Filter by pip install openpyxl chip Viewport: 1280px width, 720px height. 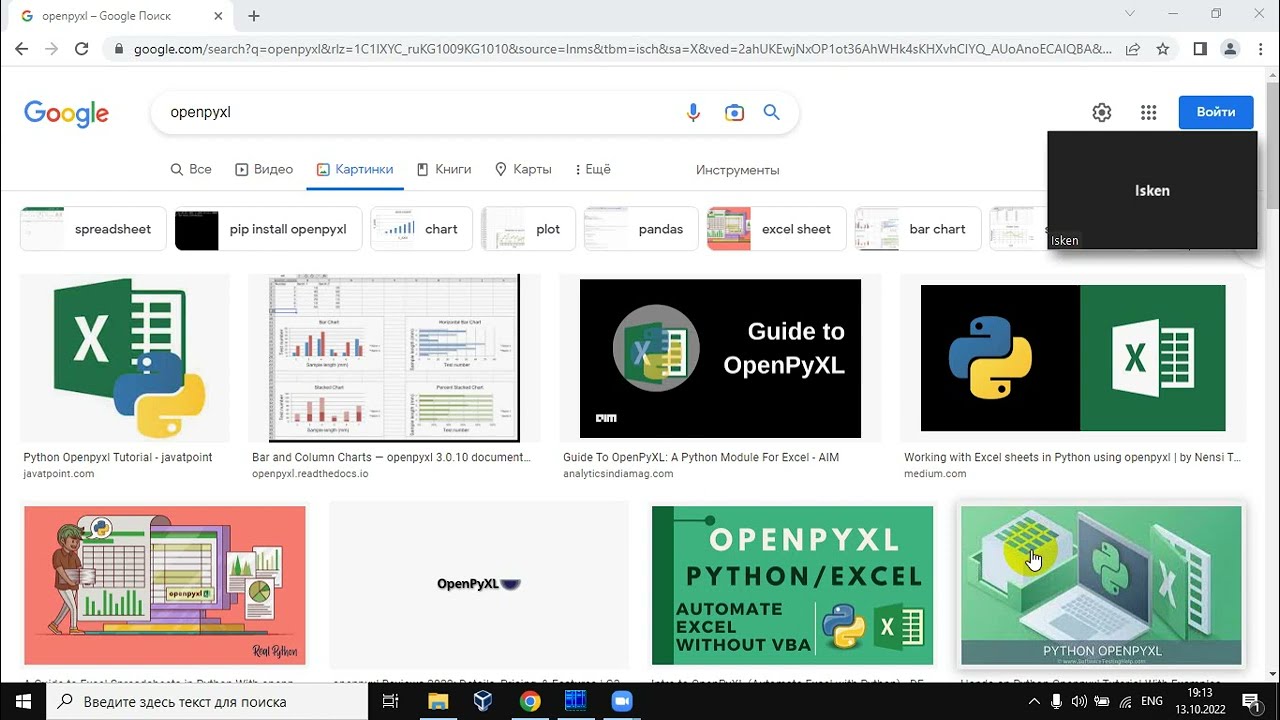(266, 229)
